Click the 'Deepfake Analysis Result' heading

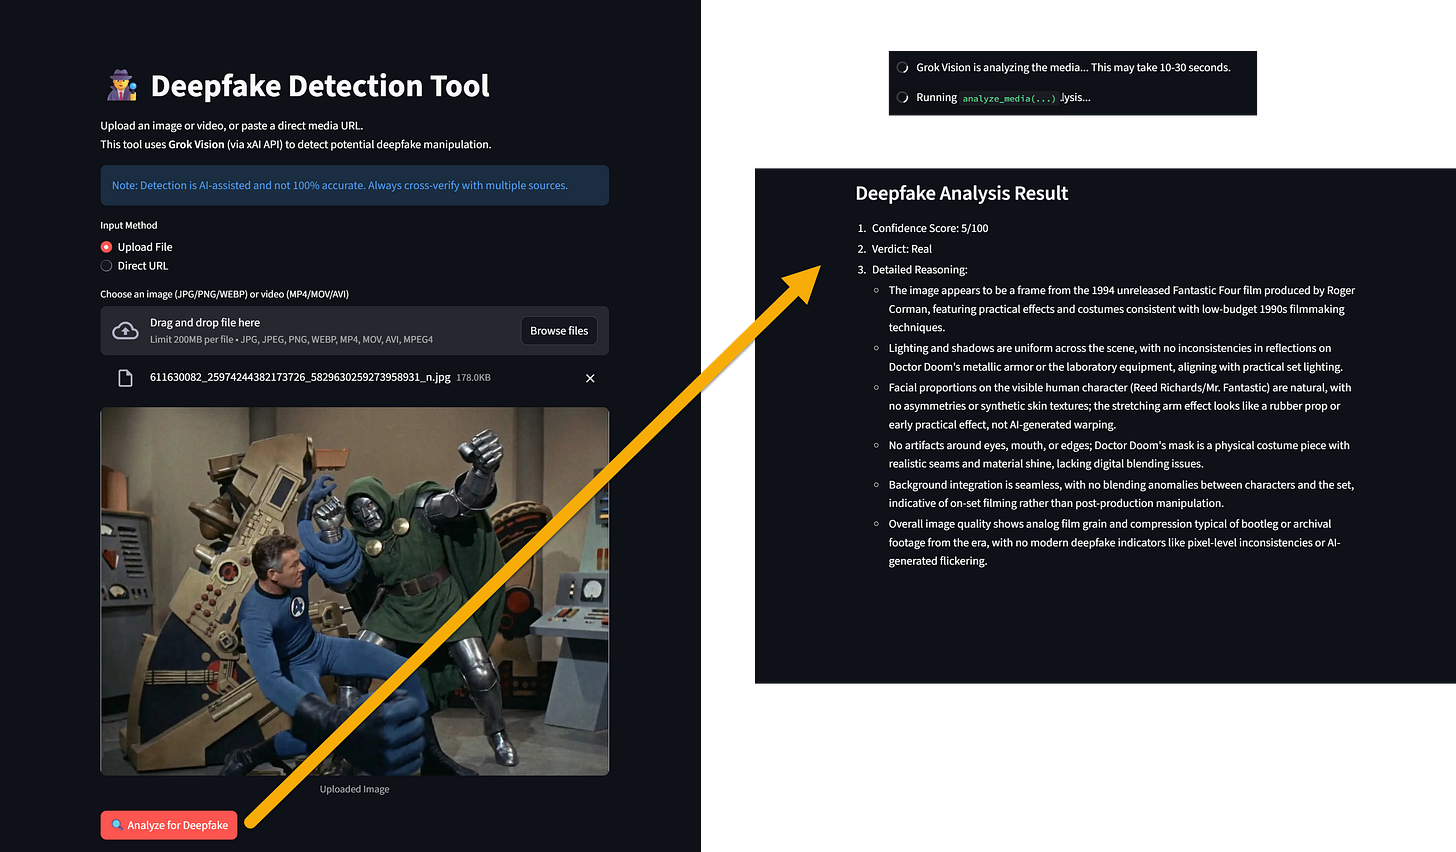coord(962,193)
